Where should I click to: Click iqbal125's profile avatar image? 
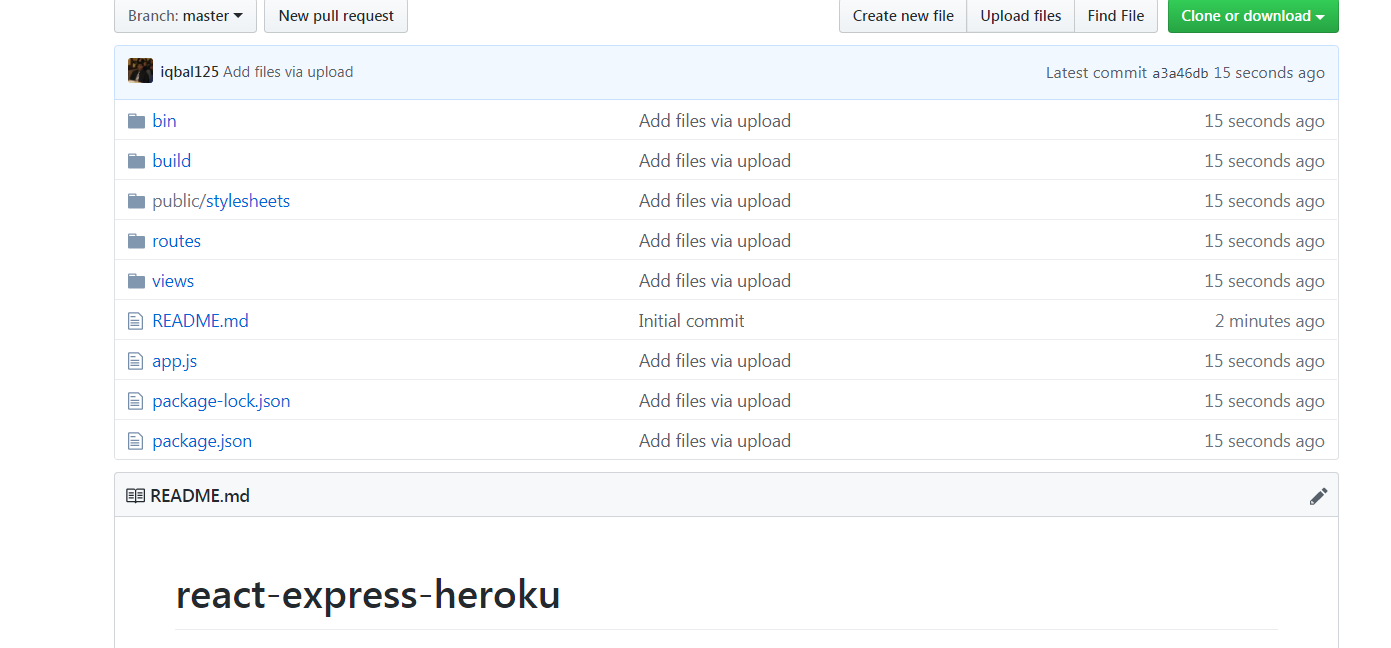point(140,70)
